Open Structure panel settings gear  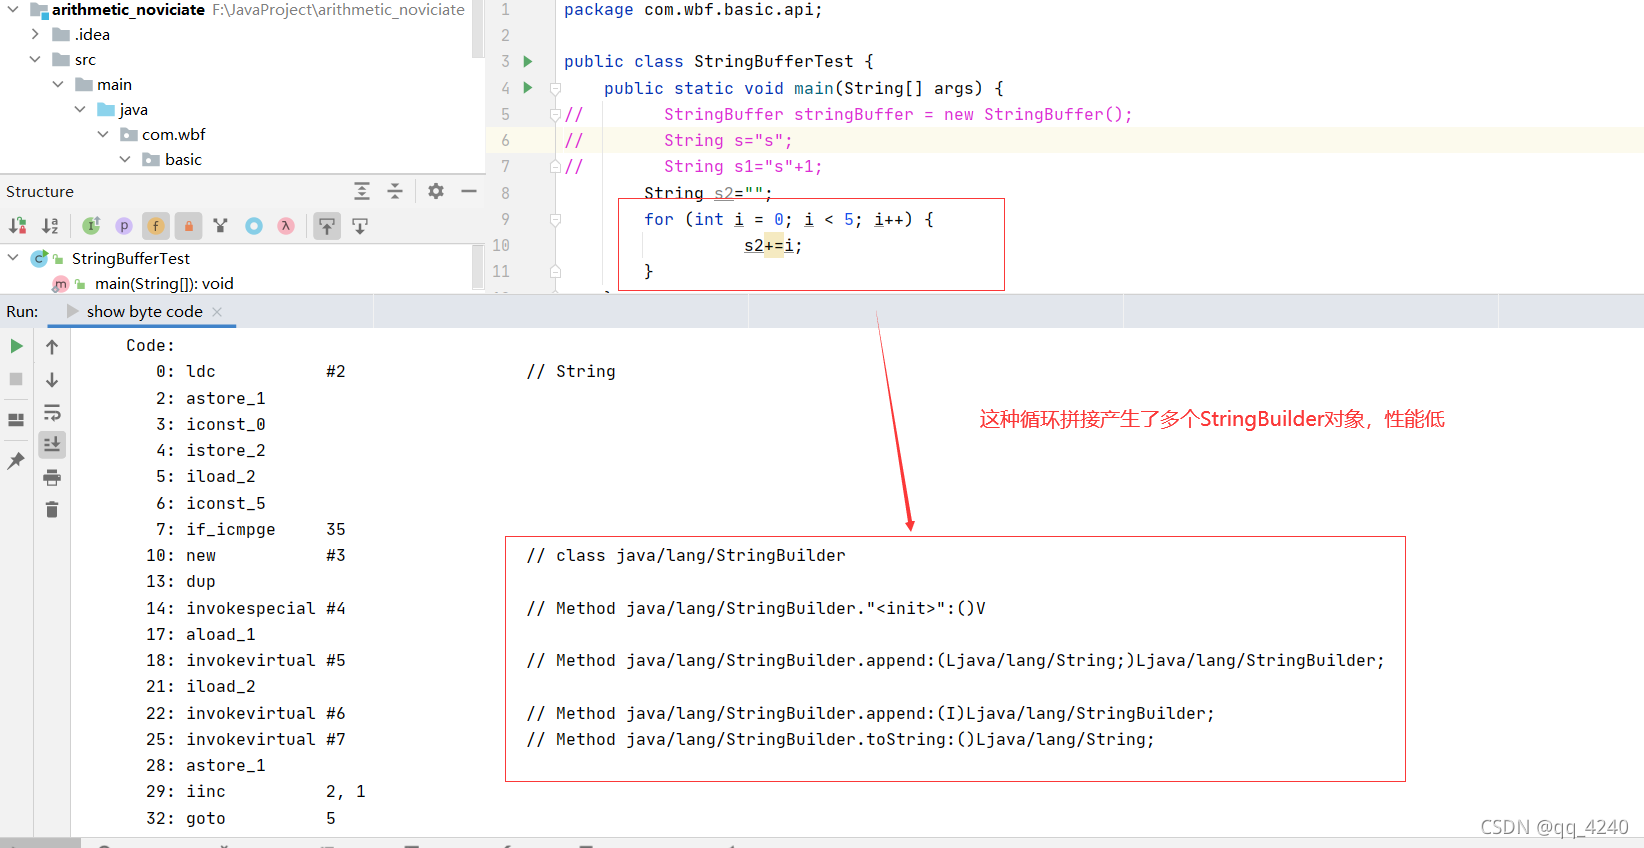tap(436, 191)
